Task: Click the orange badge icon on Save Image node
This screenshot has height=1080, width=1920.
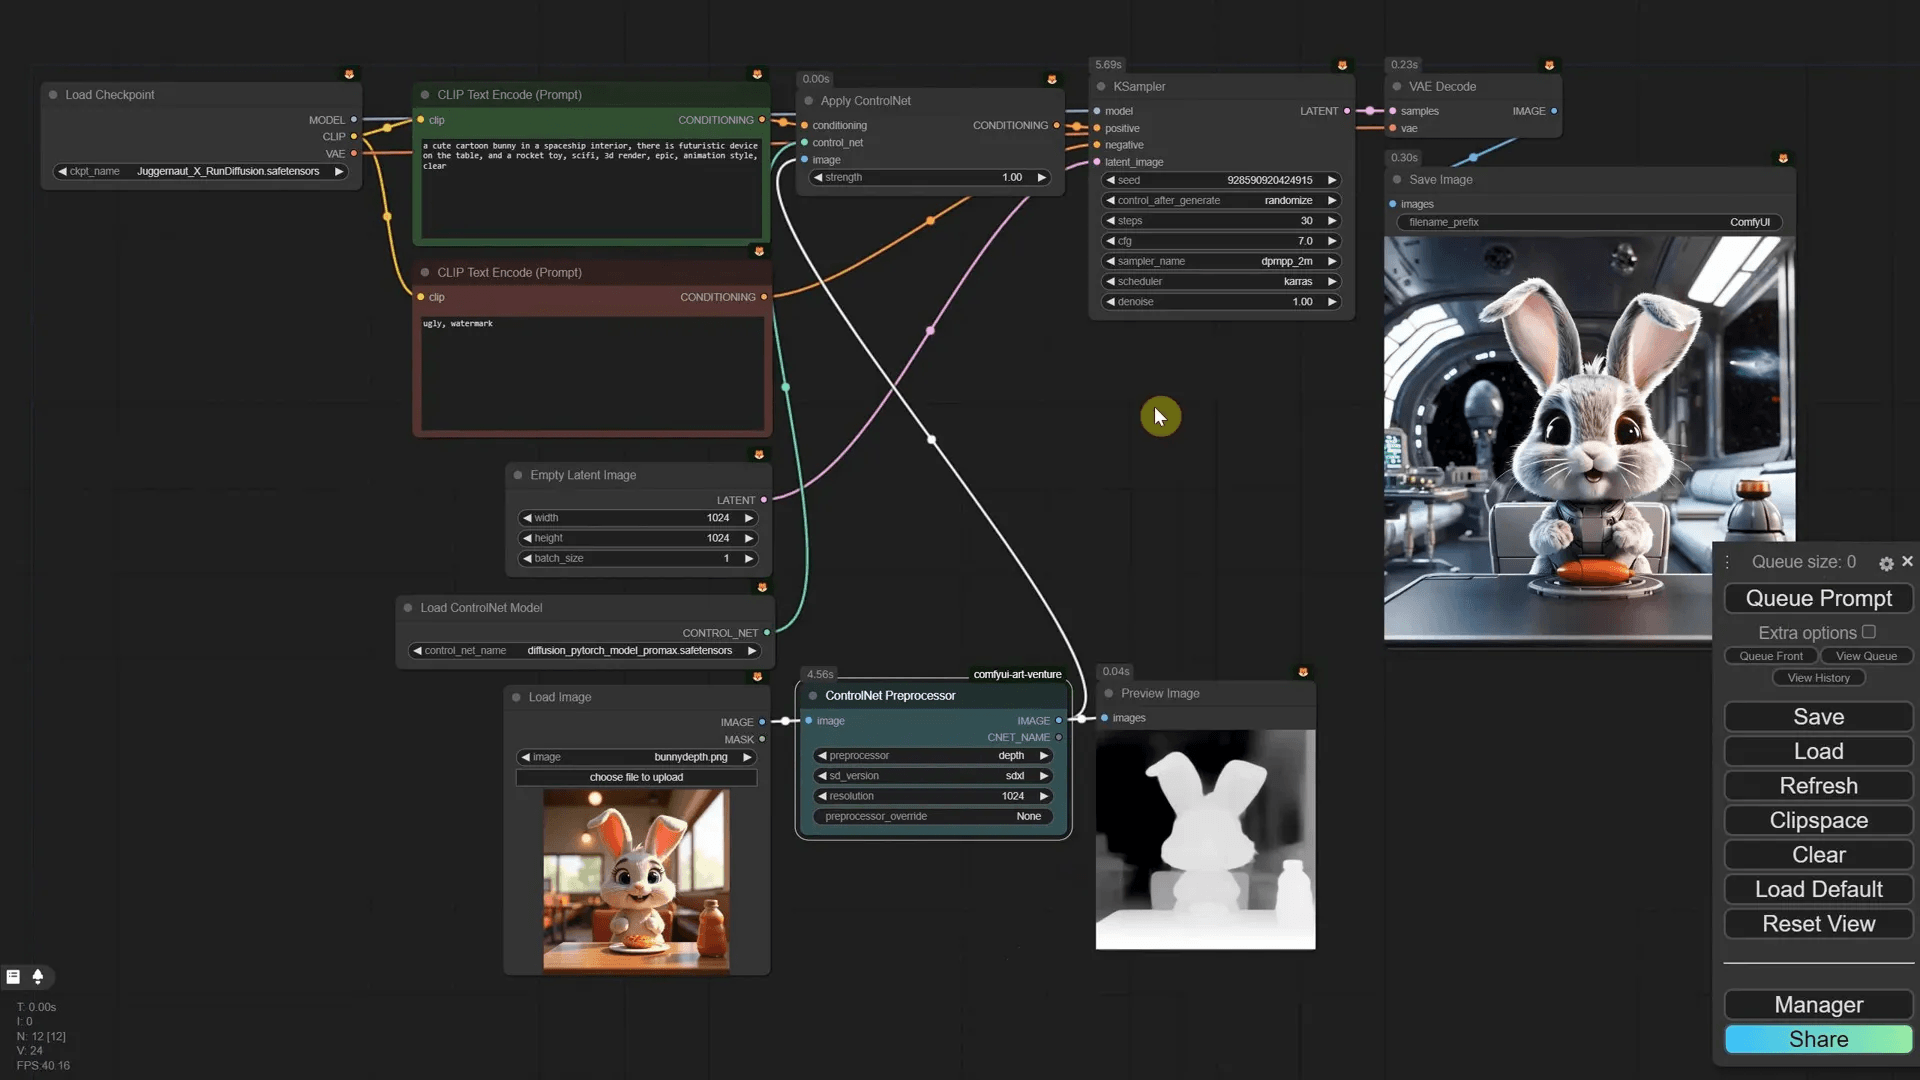Action: [1783, 157]
